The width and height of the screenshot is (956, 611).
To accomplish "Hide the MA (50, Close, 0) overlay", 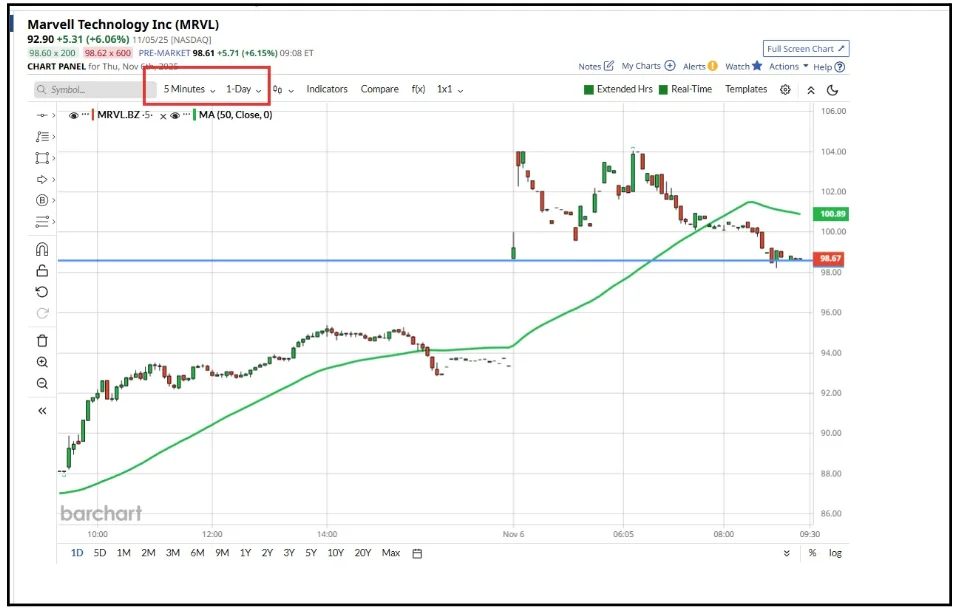I will point(175,114).
